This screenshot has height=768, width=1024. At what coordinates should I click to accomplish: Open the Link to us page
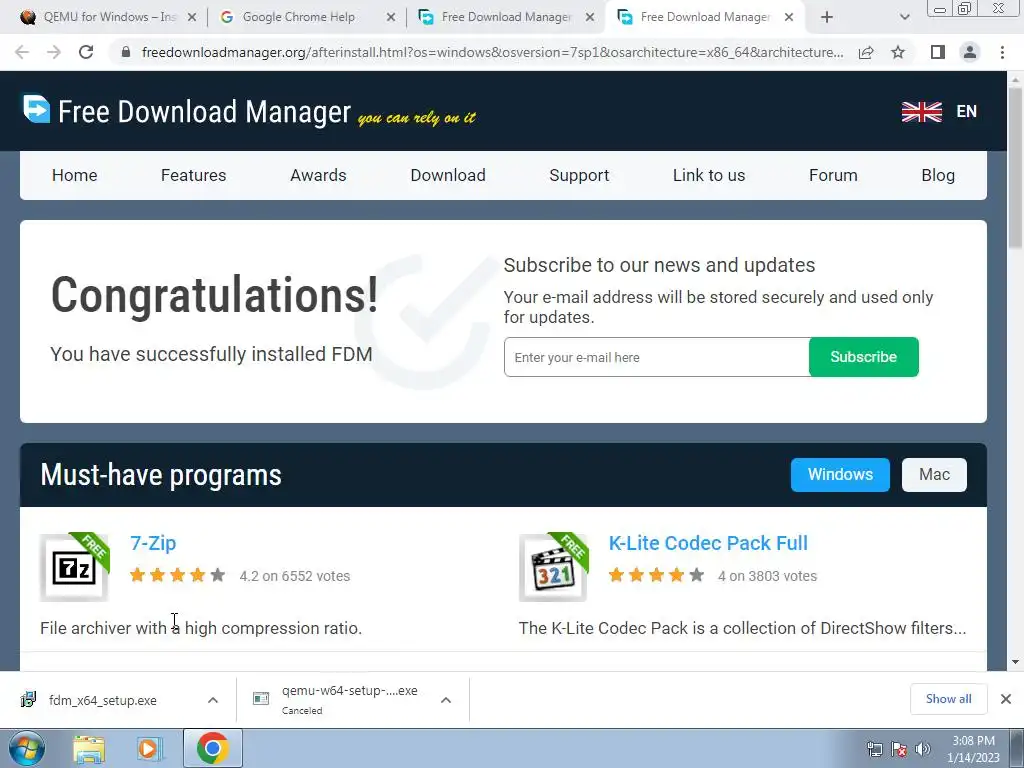pyautogui.click(x=709, y=175)
